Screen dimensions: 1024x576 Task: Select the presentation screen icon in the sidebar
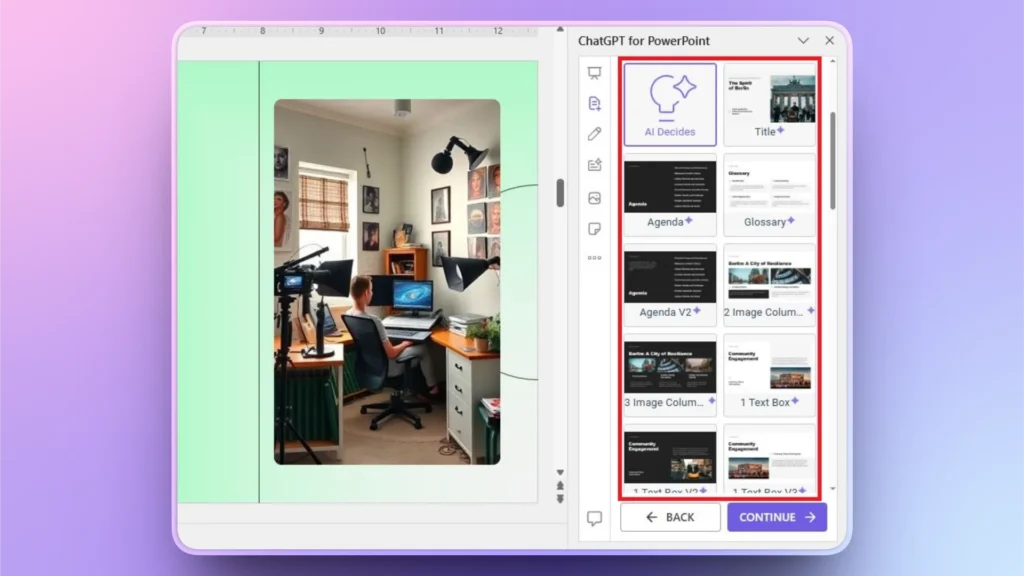point(595,72)
